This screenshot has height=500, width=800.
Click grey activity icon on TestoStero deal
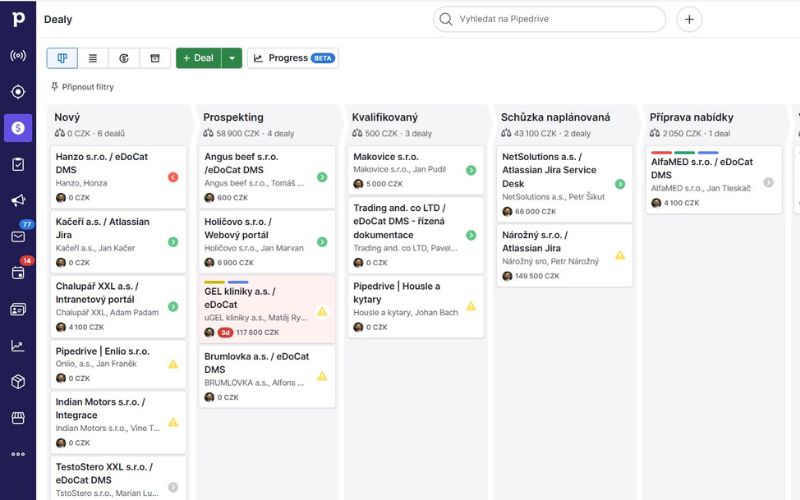click(x=173, y=487)
